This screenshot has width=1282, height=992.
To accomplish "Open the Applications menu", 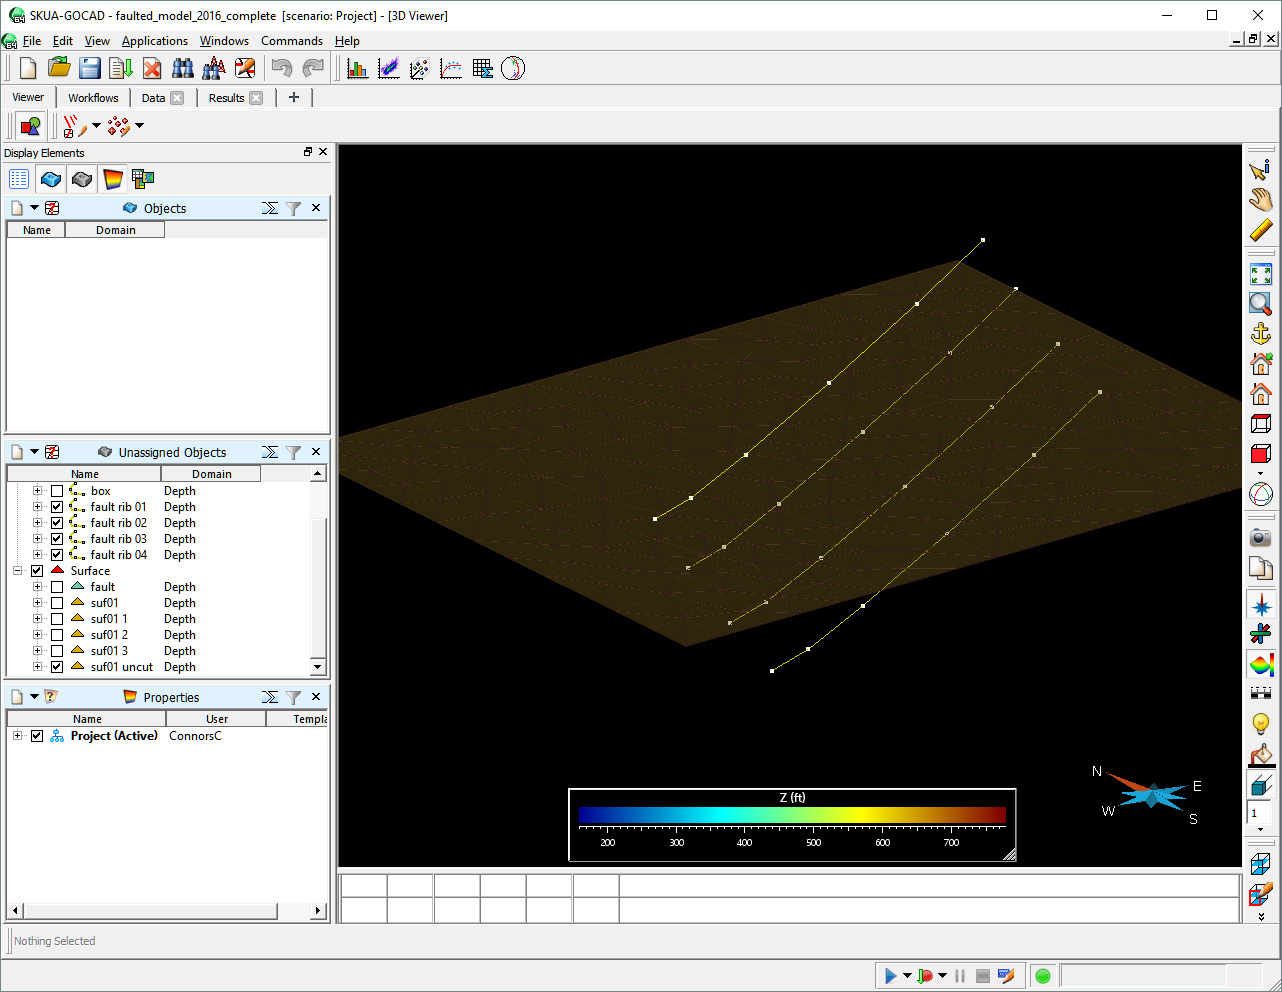I will [155, 41].
